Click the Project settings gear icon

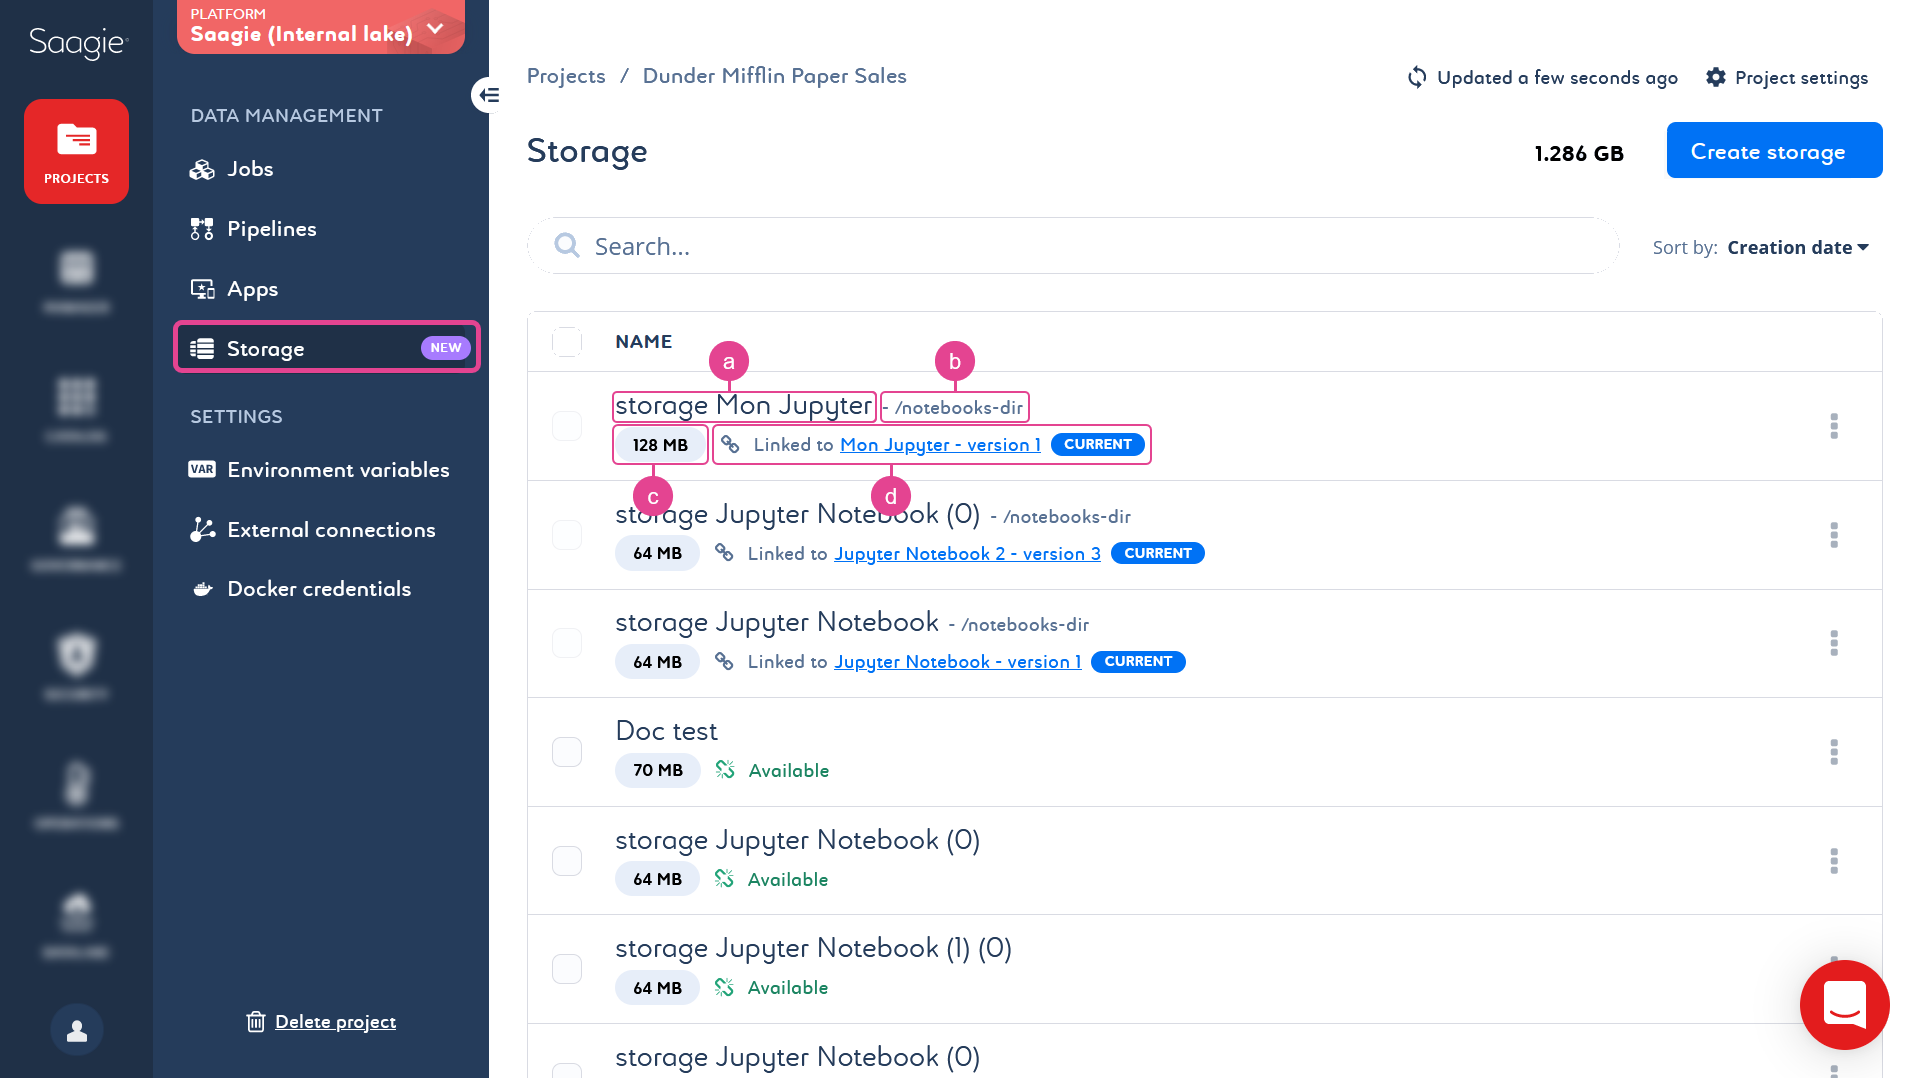click(1716, 77)
